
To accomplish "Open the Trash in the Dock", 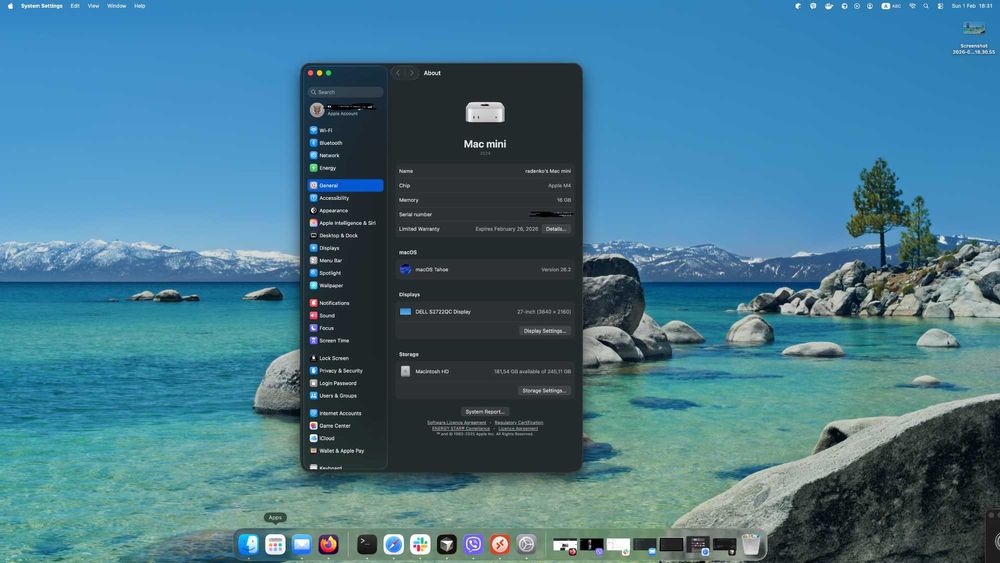I will pyautogui.click(x=751, y=545).
